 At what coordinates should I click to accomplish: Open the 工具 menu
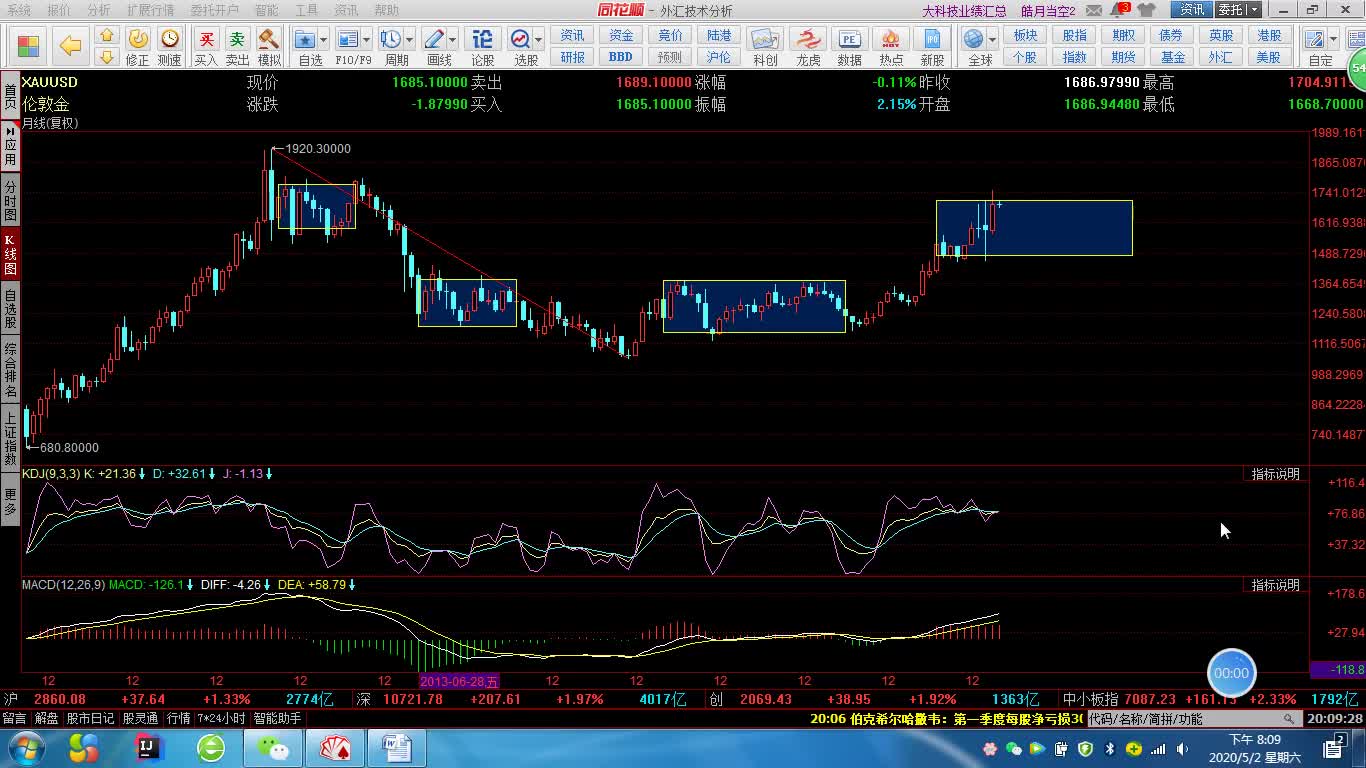(x=306, y=10)
